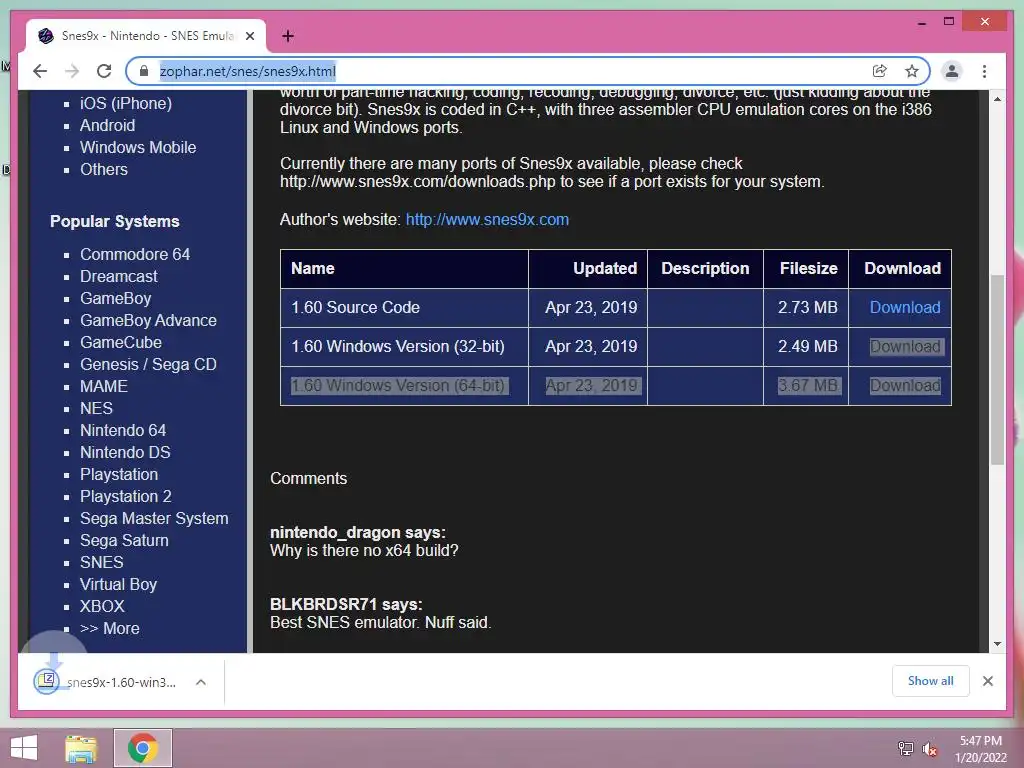Reload the current page
This screenshot has height=768, width=1024.
104,71
